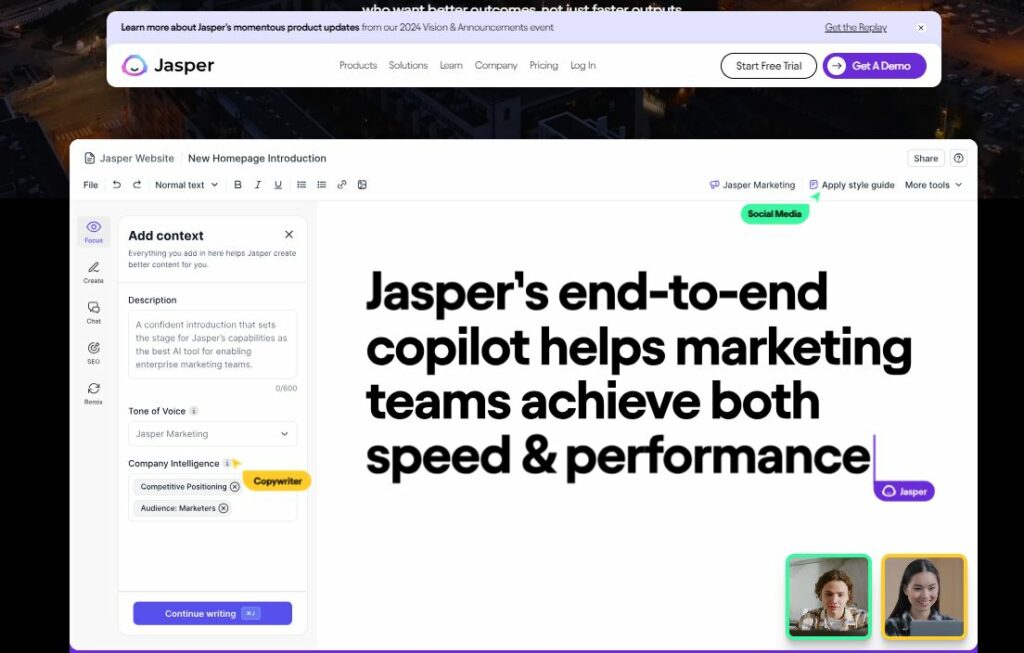The width and height of the screenshot is (1024, 653).
Task: Expand the More tools dropdown
Action: point(933,185)
